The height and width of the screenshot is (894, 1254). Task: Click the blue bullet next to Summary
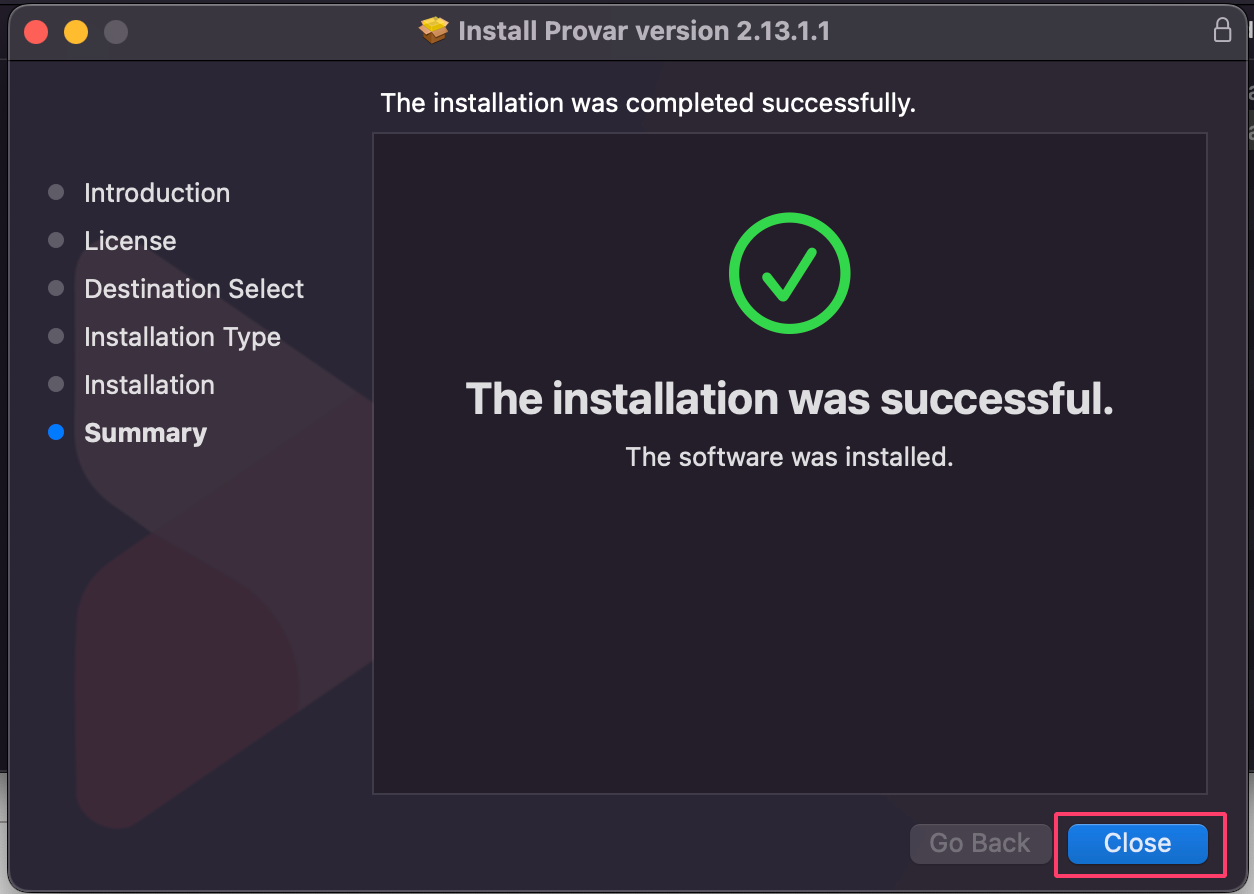56,432
